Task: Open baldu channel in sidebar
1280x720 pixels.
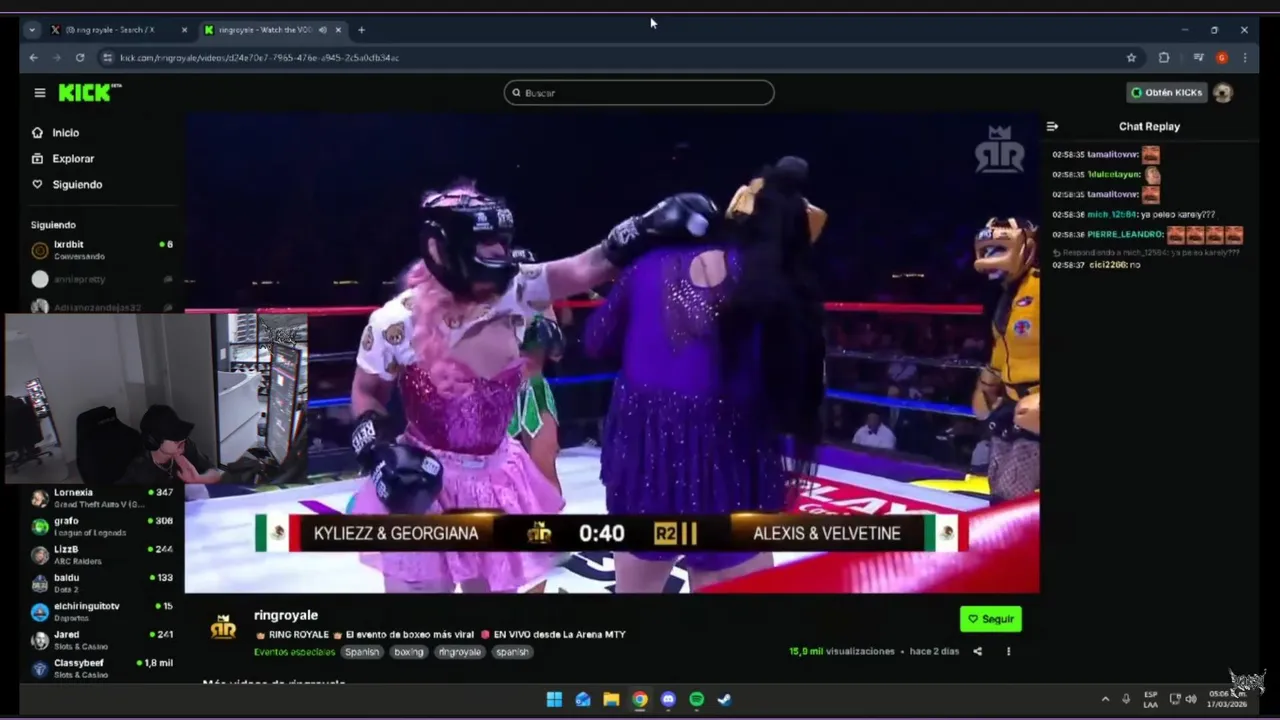Action: 102,583
